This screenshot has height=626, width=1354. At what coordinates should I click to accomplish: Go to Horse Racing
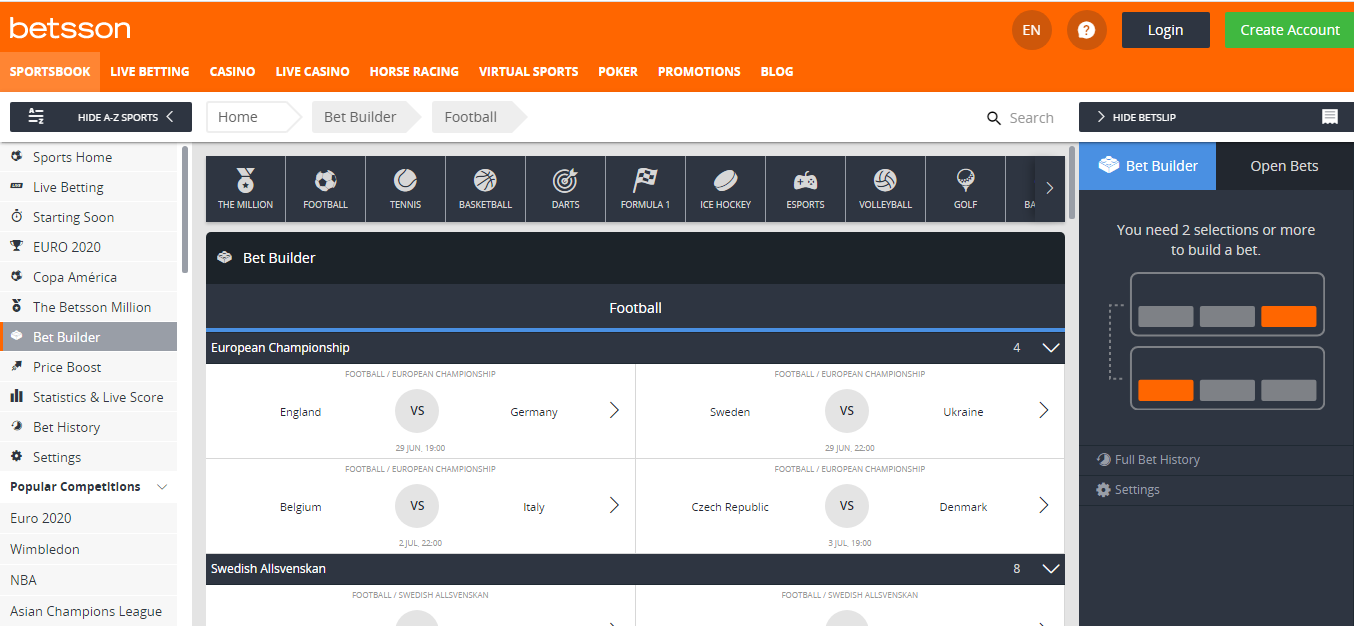tap(414, 72)
